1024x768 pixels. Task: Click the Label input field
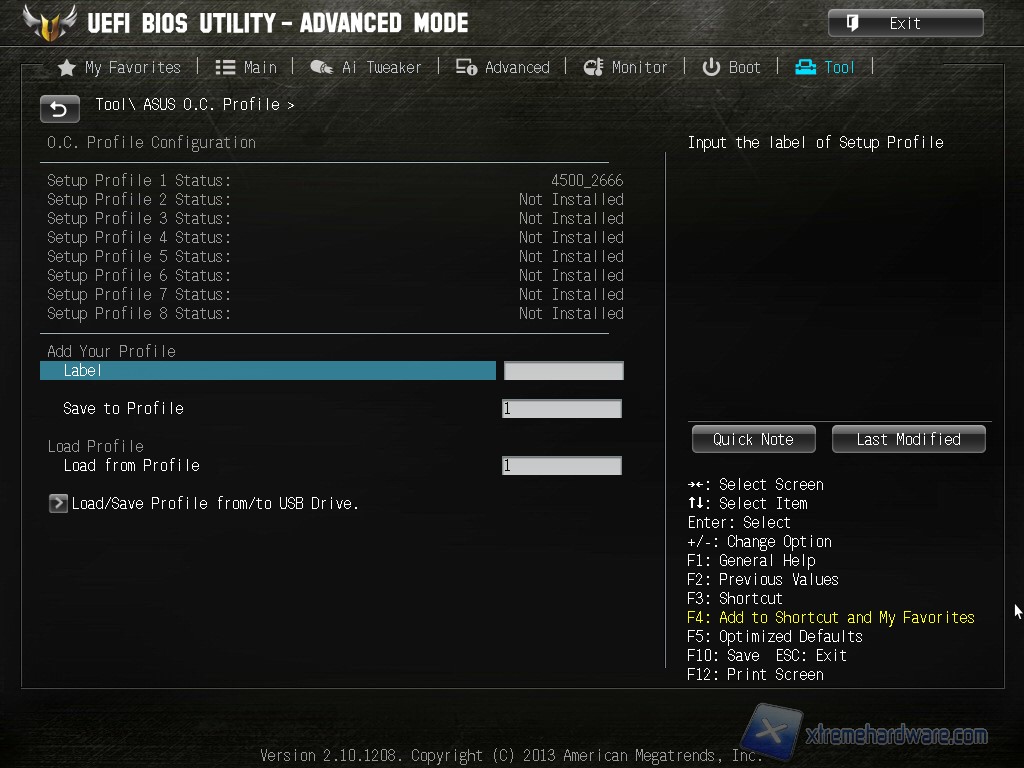pos(564,371)
